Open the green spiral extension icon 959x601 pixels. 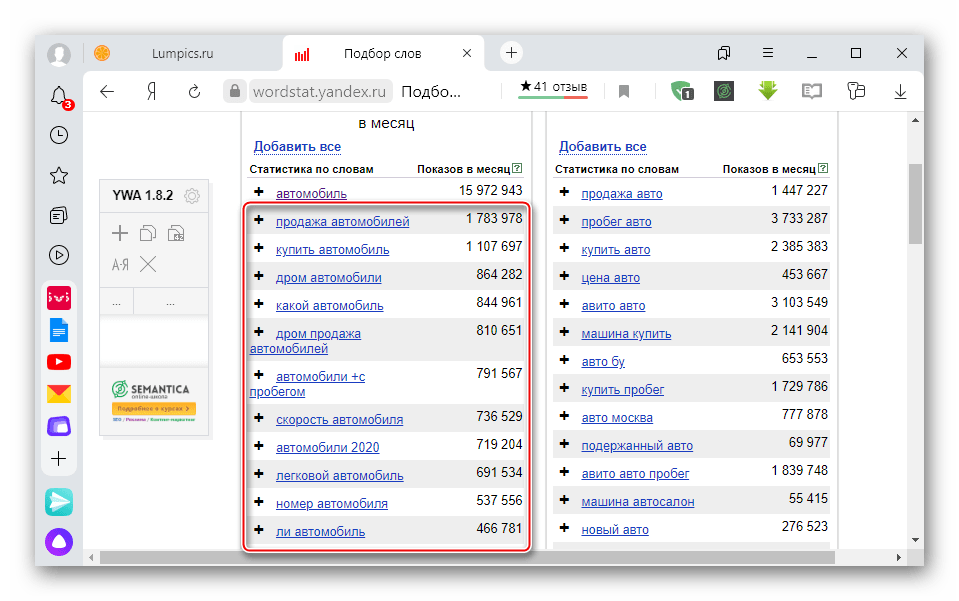pyautogui.click(x=724, y=91)
